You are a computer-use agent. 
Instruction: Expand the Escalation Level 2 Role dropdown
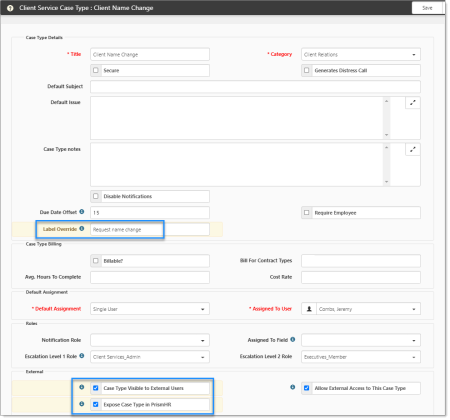pos(361,357)
